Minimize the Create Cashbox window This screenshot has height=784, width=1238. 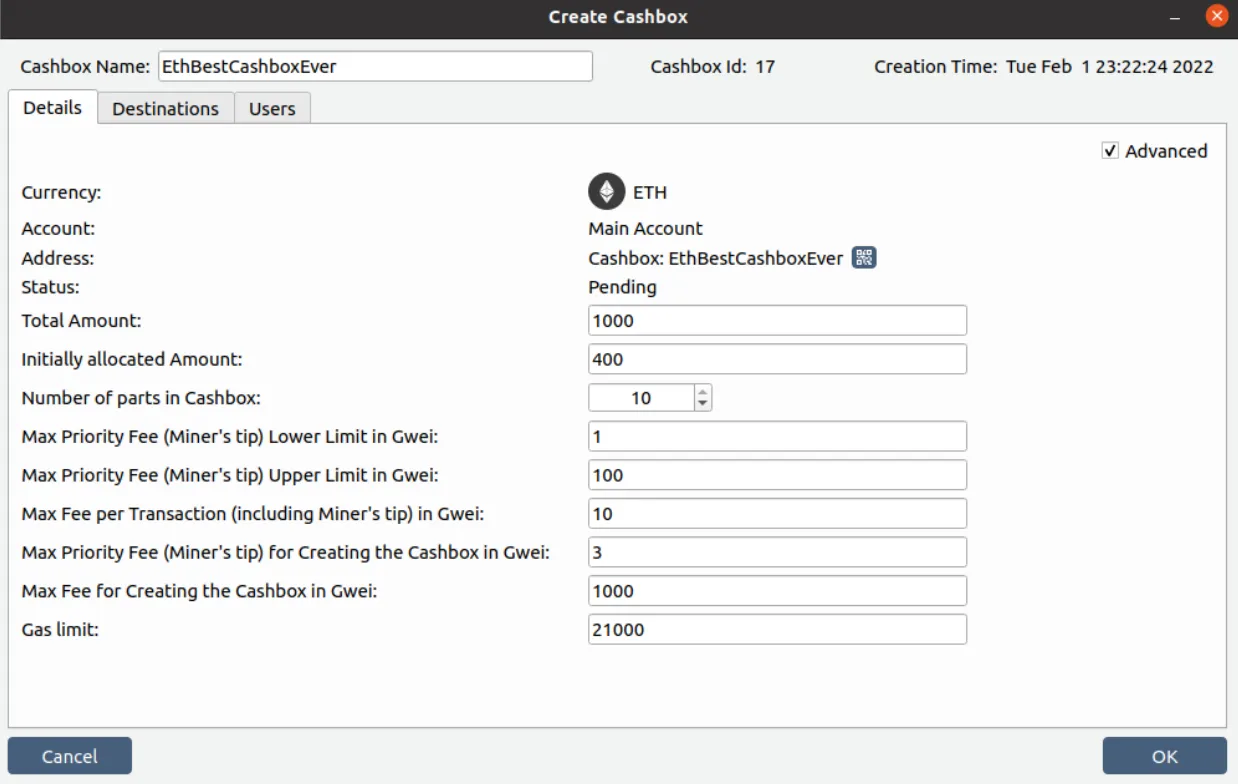(x=1176, y=18)
